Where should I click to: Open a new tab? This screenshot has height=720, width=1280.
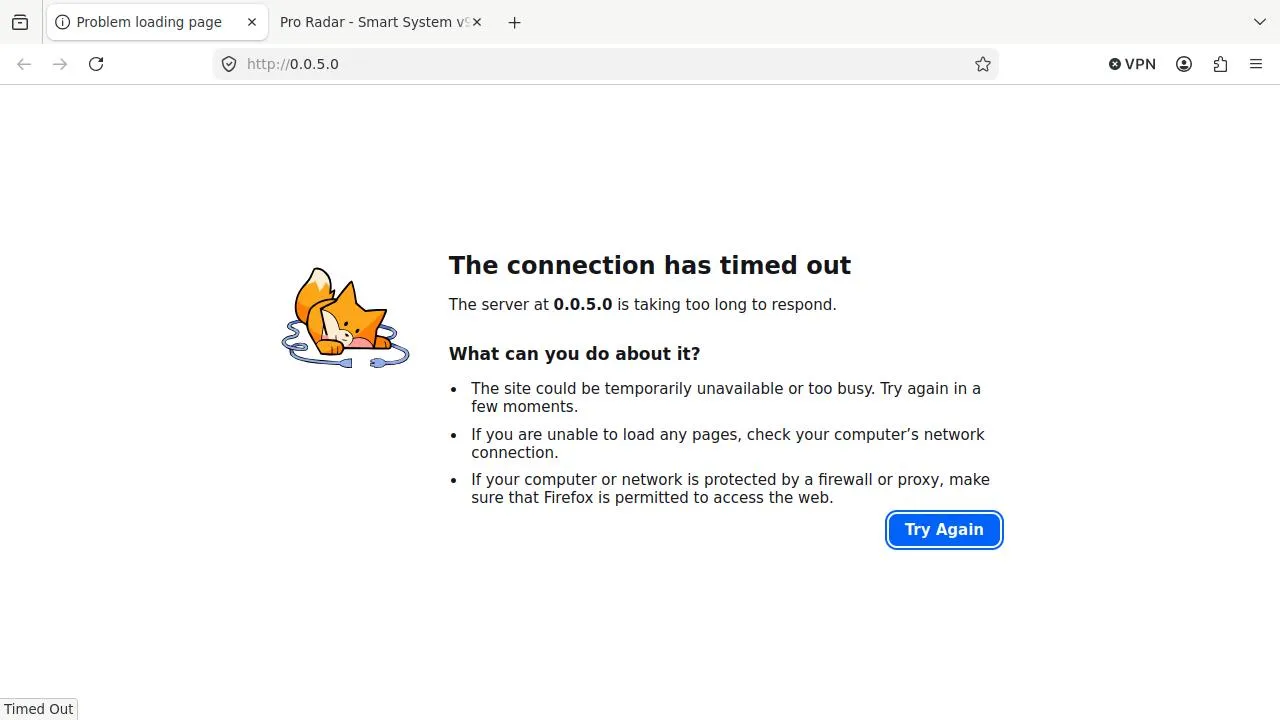pos(514,22)
